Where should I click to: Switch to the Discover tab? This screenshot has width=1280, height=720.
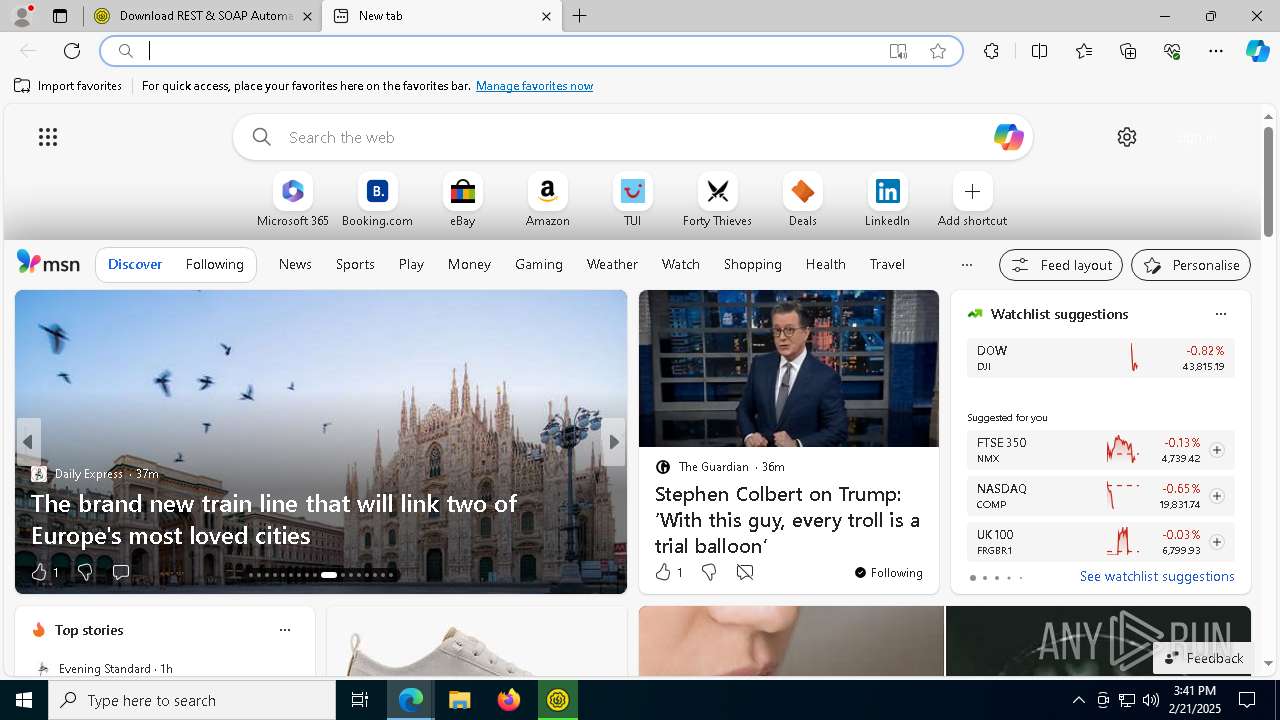135,264
